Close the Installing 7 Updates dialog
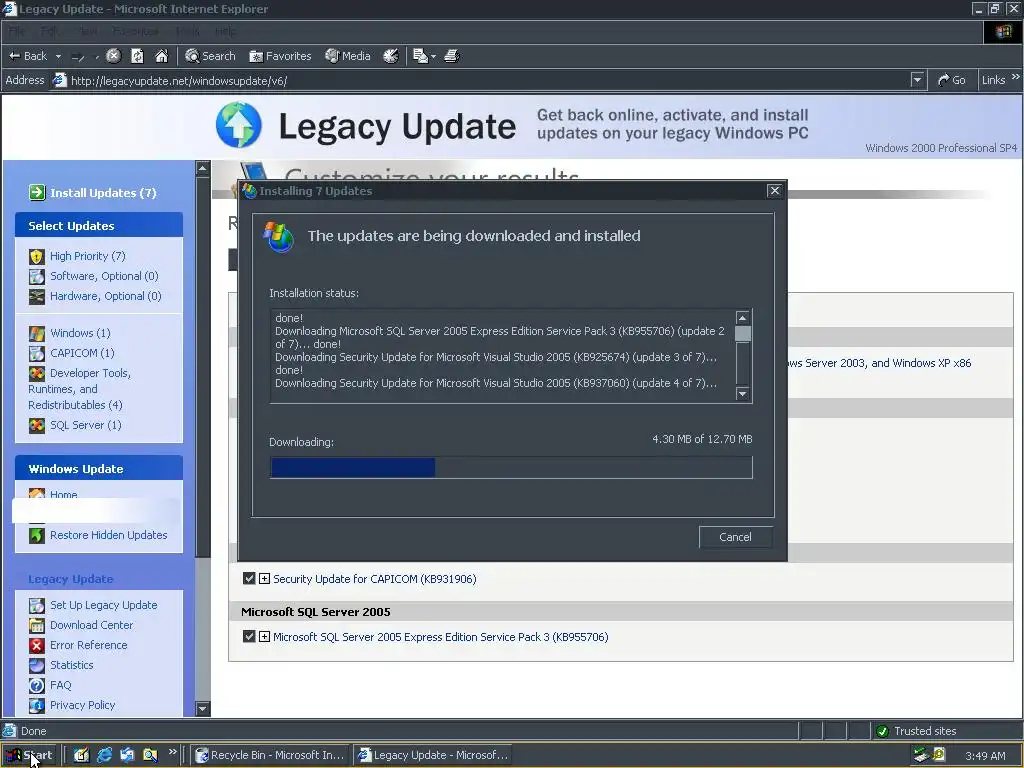The width and height of the screenshot is (1024, 768). [774, 190]
